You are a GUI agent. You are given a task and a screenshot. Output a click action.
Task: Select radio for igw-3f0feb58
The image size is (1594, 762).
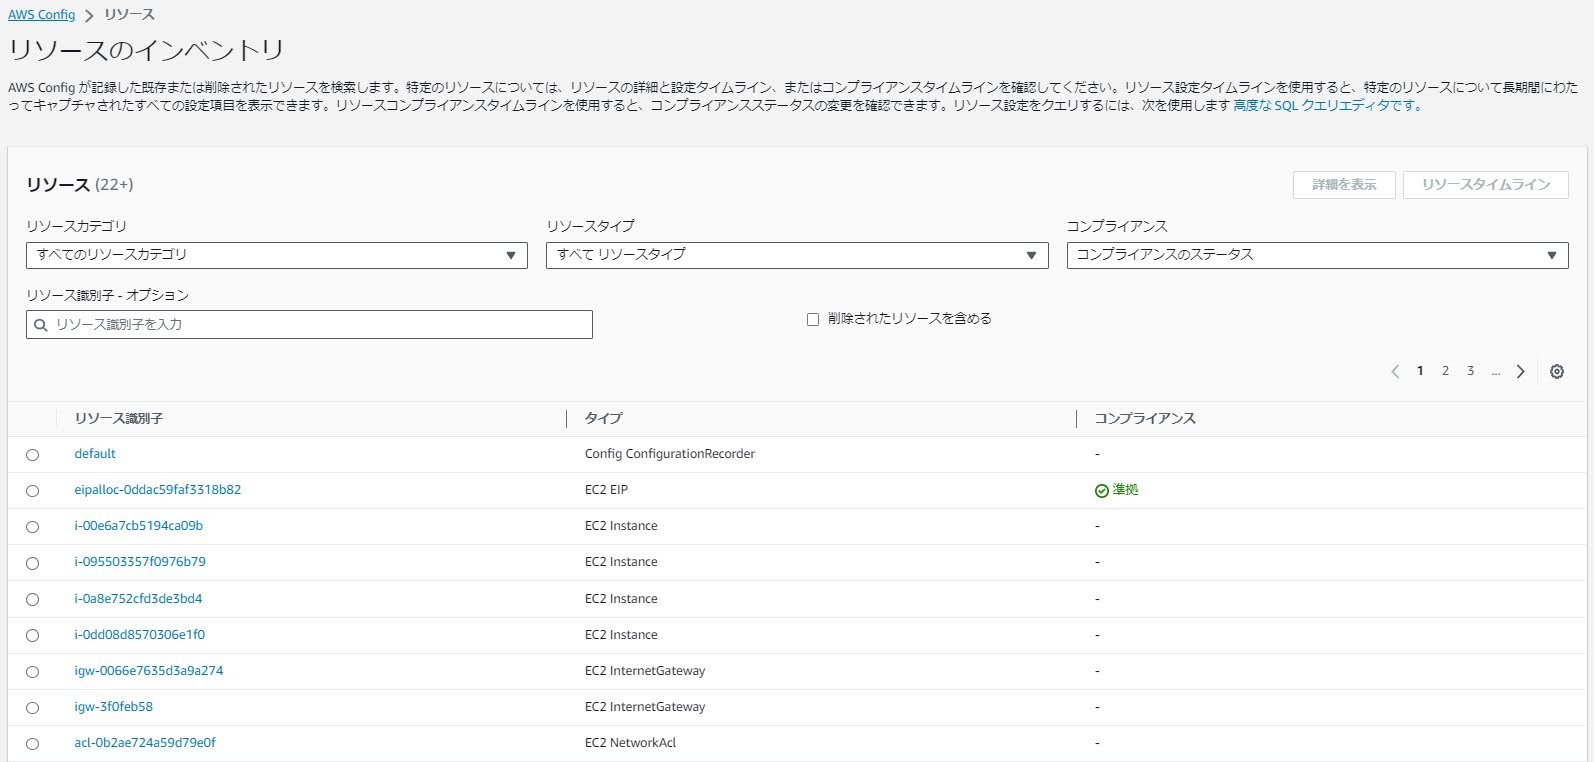[x=33, y=708]
